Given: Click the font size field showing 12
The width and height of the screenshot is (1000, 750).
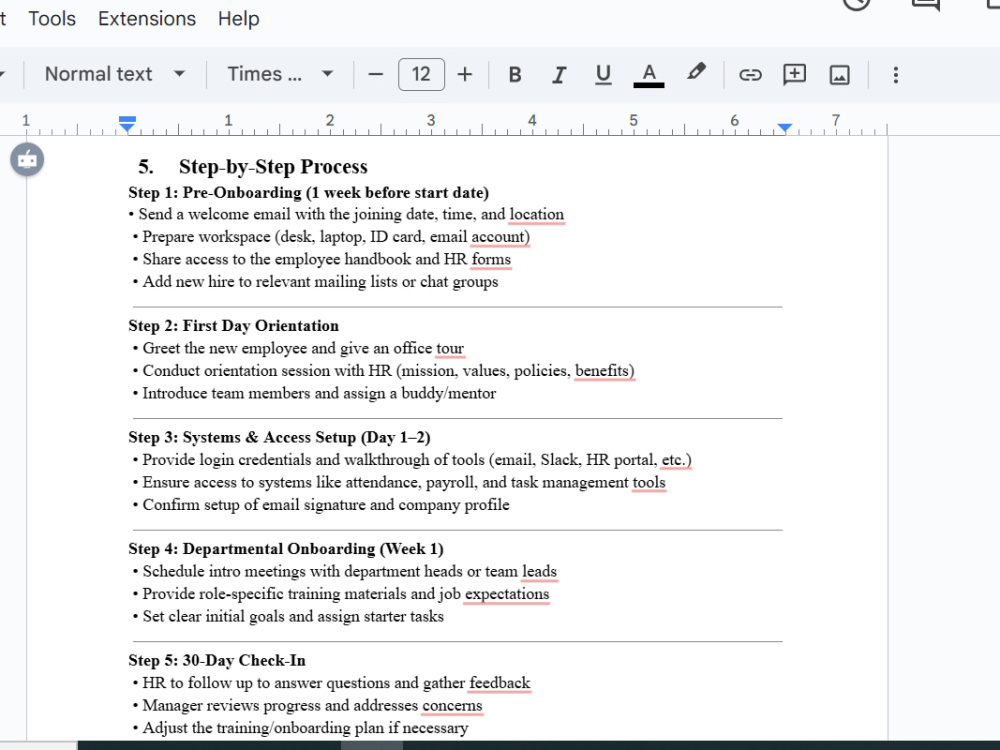Looking at the screenshot, I should click(x=421, y=75).
